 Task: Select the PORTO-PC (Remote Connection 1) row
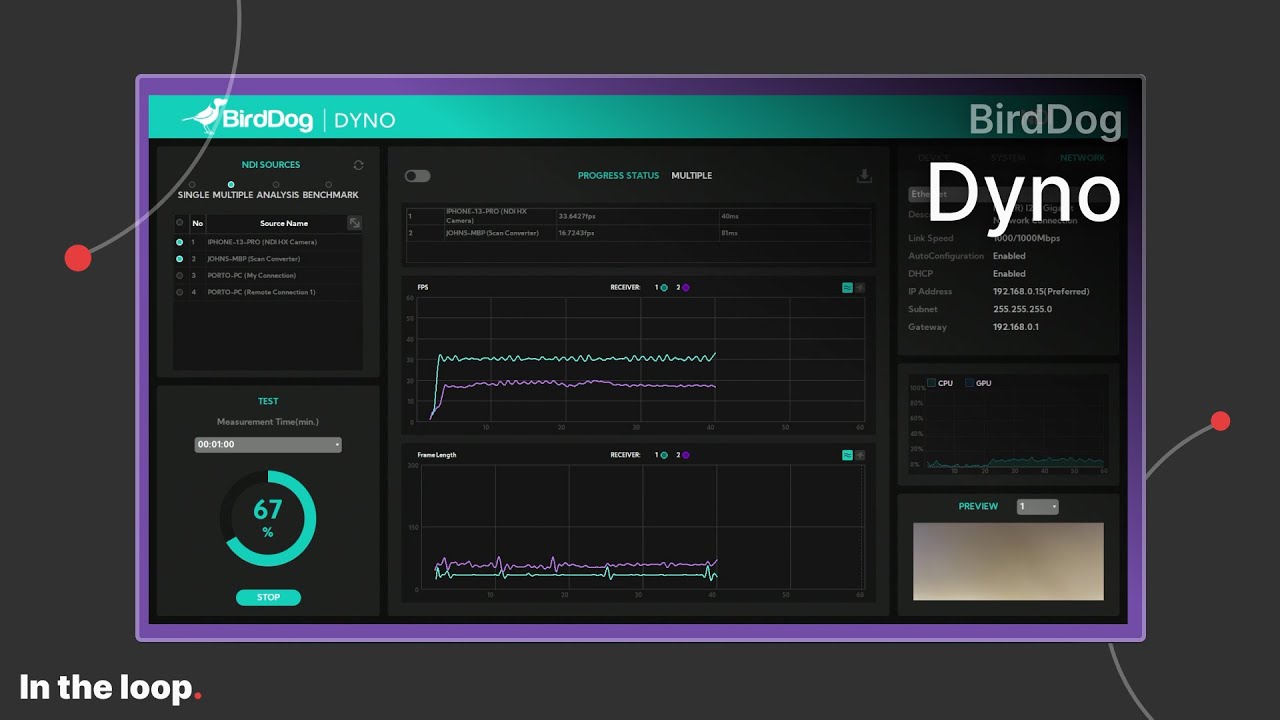pyautogui.click(x=268, y=292)
